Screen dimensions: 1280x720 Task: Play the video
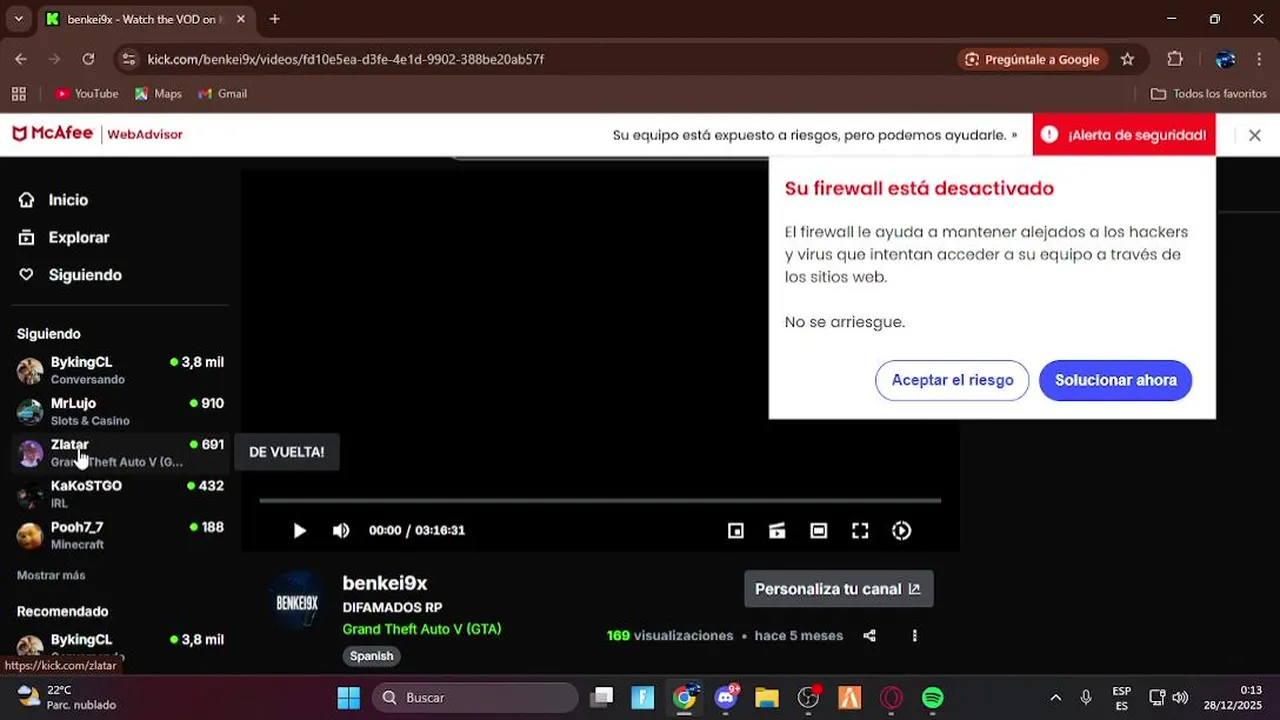point(299,531)
